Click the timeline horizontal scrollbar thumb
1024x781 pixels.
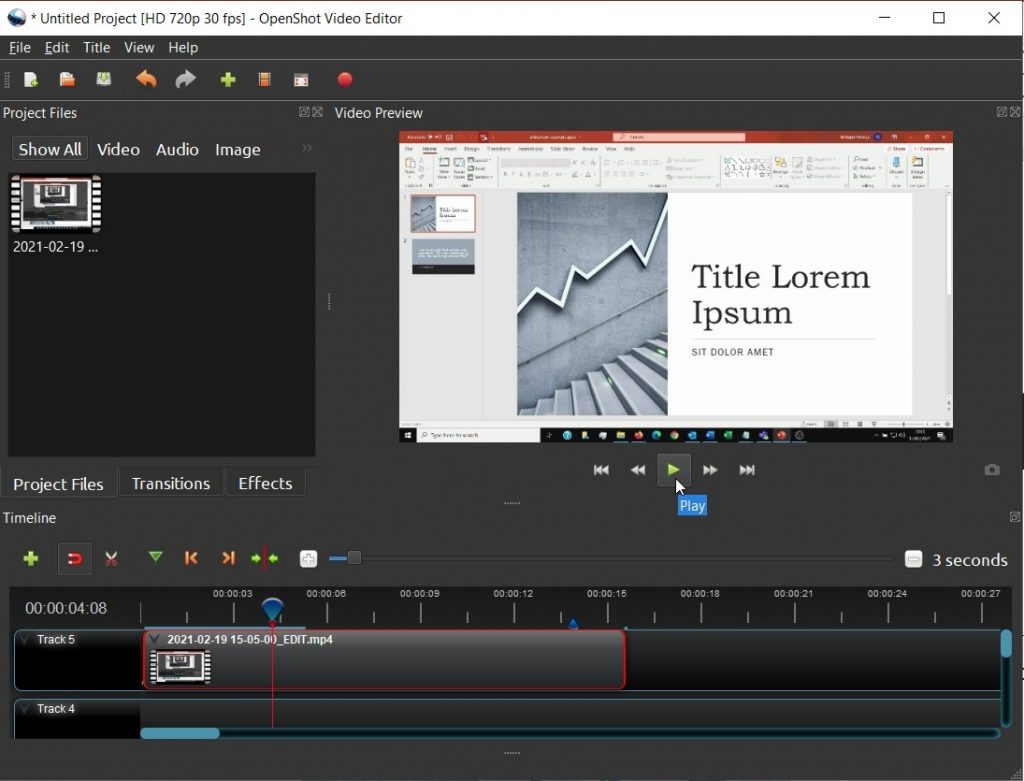coord(180,733)
